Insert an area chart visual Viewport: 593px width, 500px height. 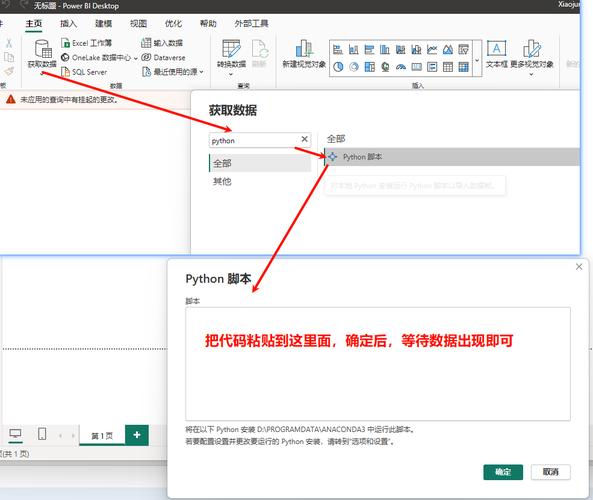point(448,49)
